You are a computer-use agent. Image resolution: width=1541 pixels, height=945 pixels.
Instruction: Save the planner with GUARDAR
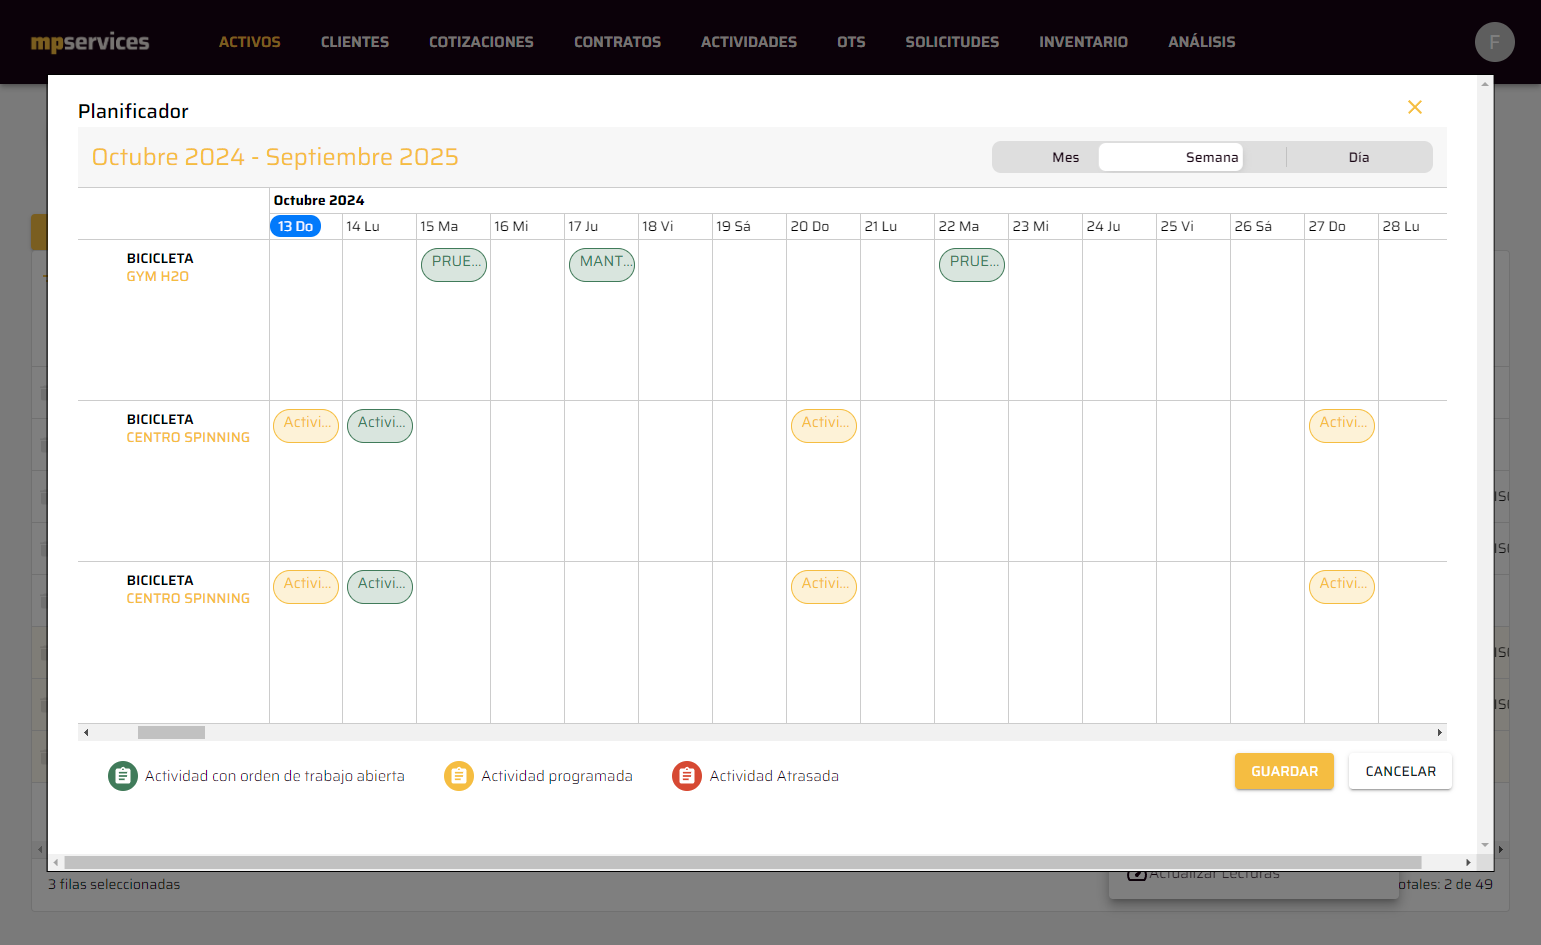[x=1284, y=771]
